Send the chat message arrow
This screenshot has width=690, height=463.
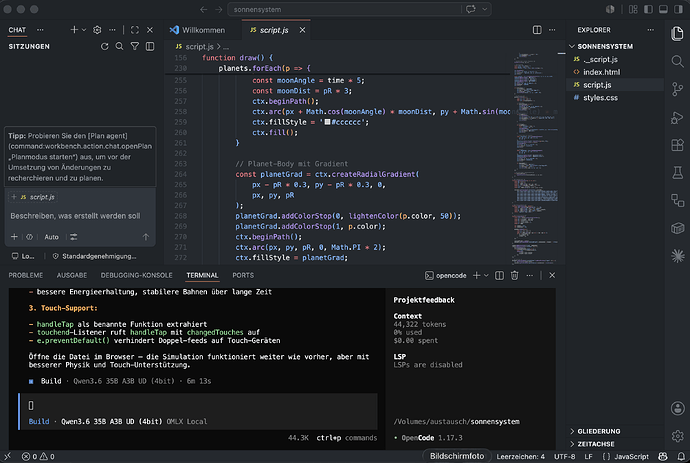pyautogui.click(x=146, y=237)
